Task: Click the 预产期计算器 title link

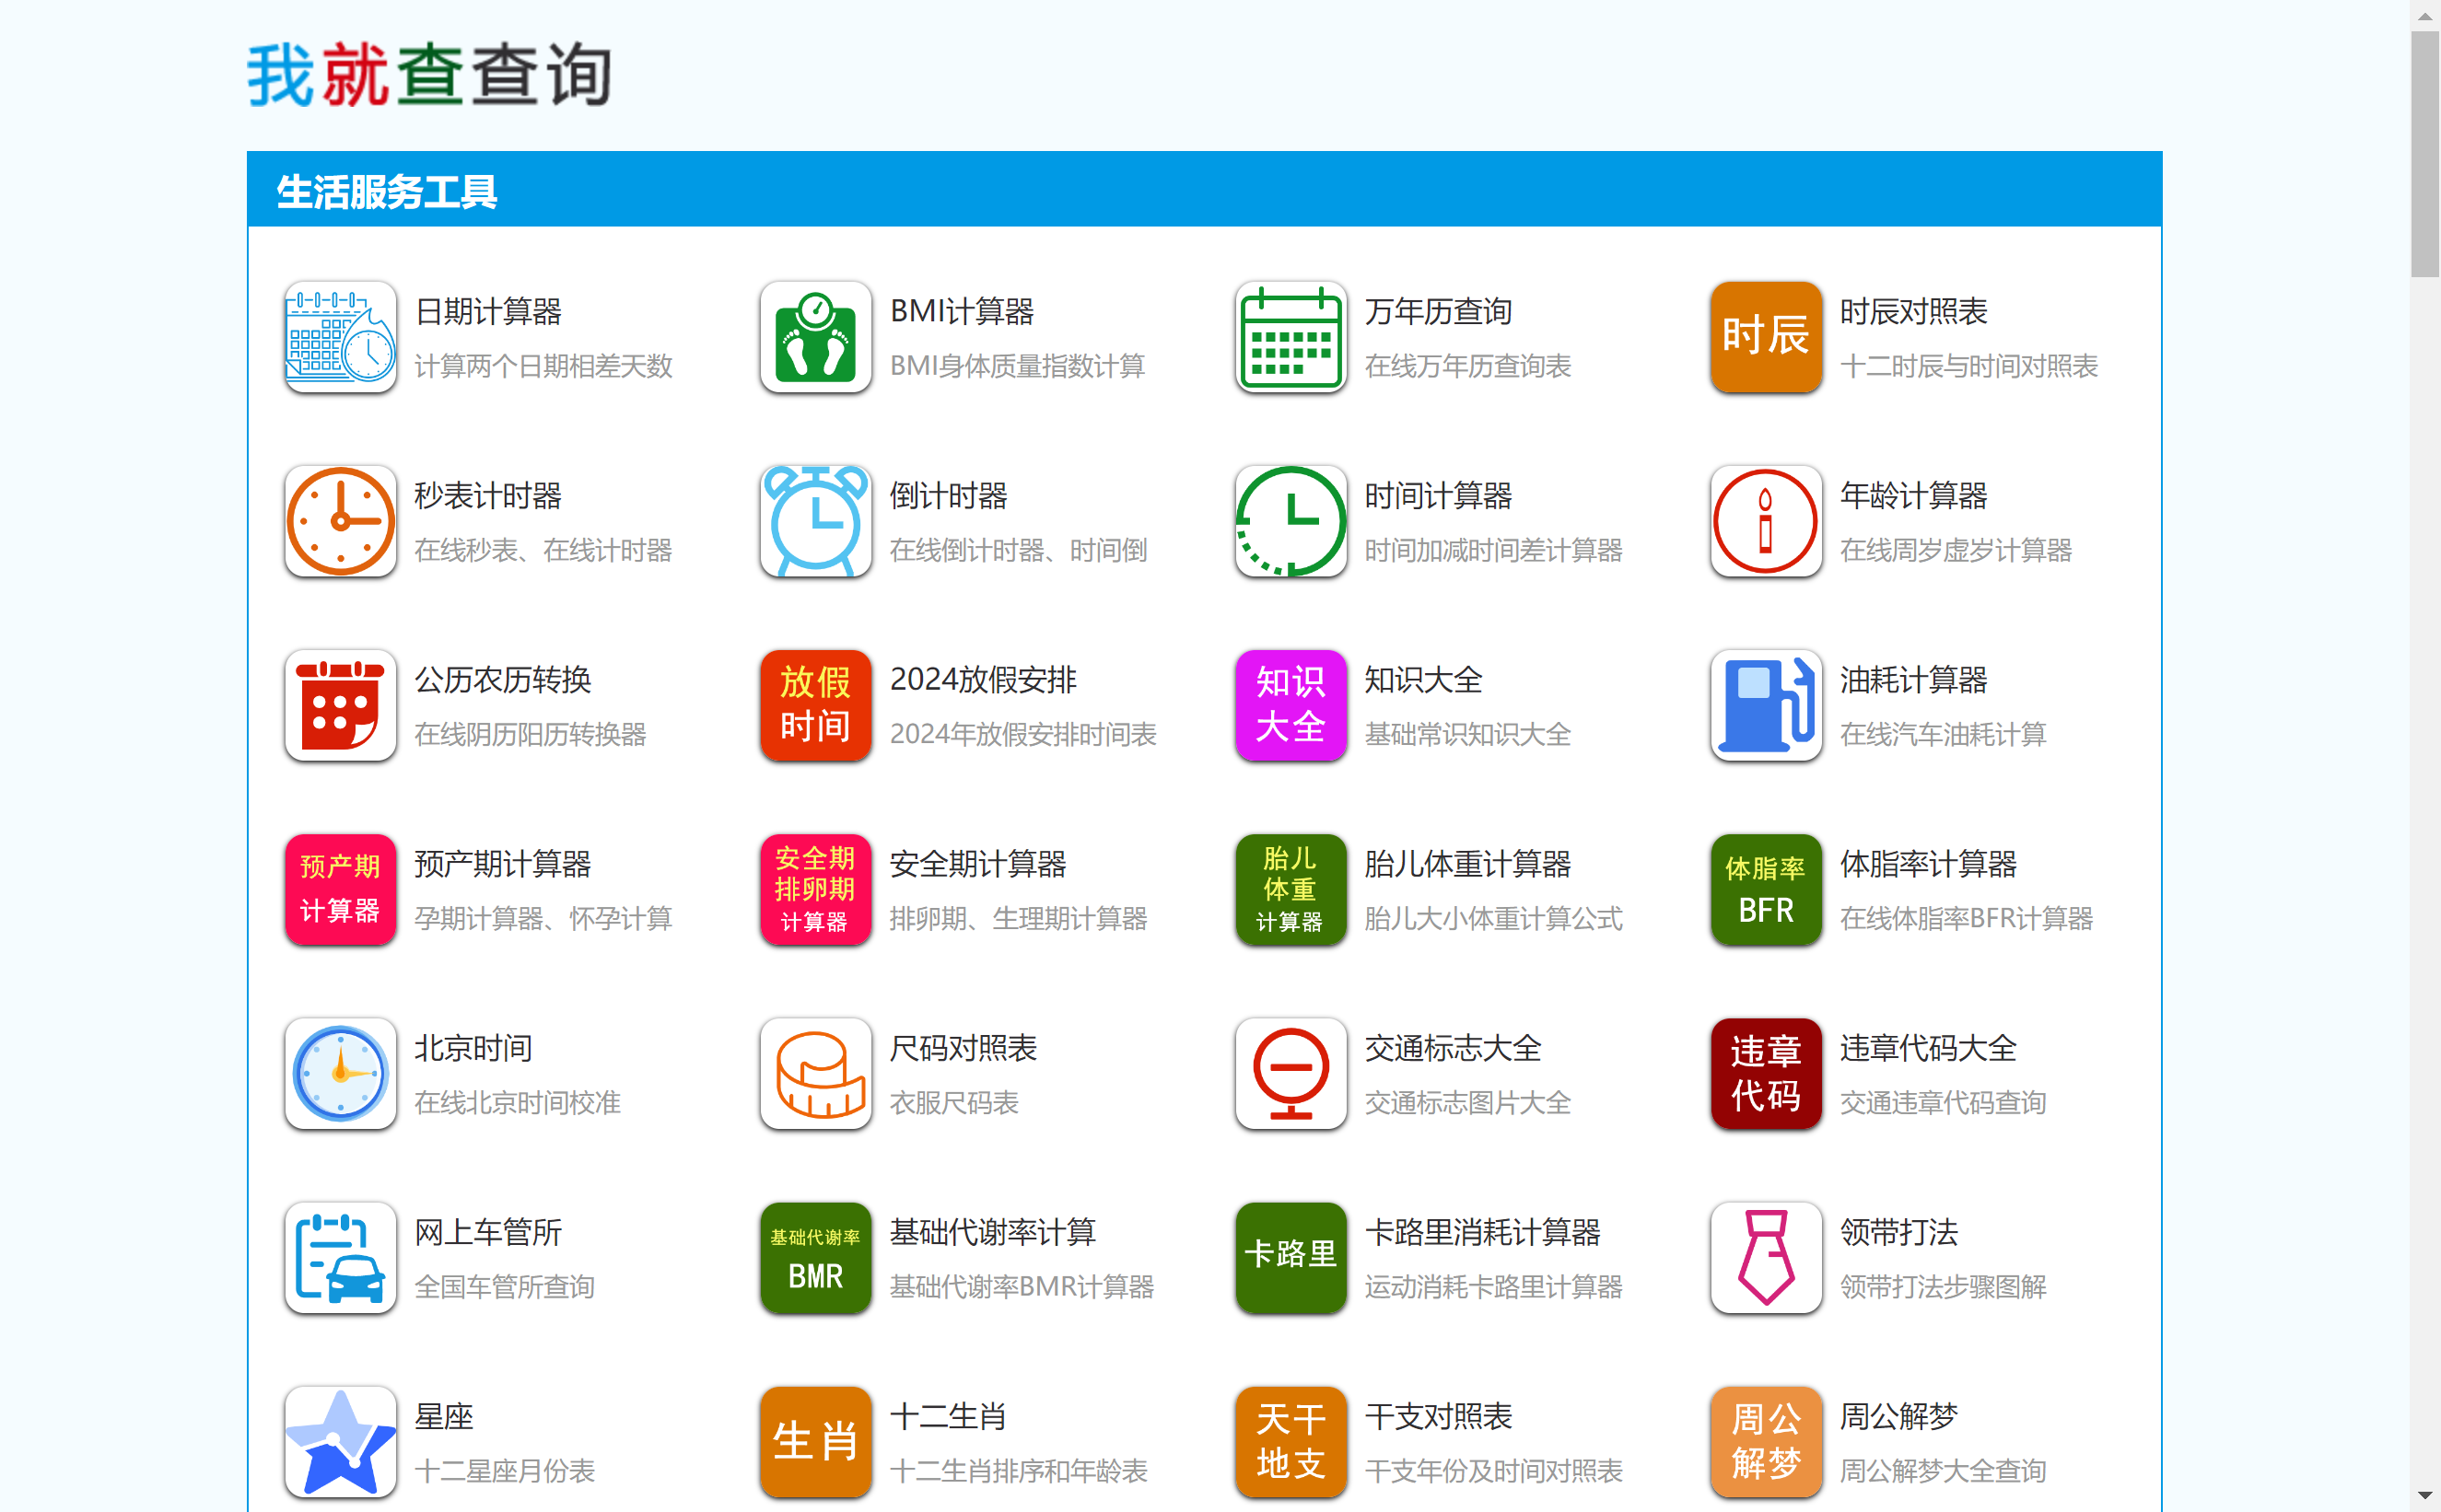Action: (503, 864)
